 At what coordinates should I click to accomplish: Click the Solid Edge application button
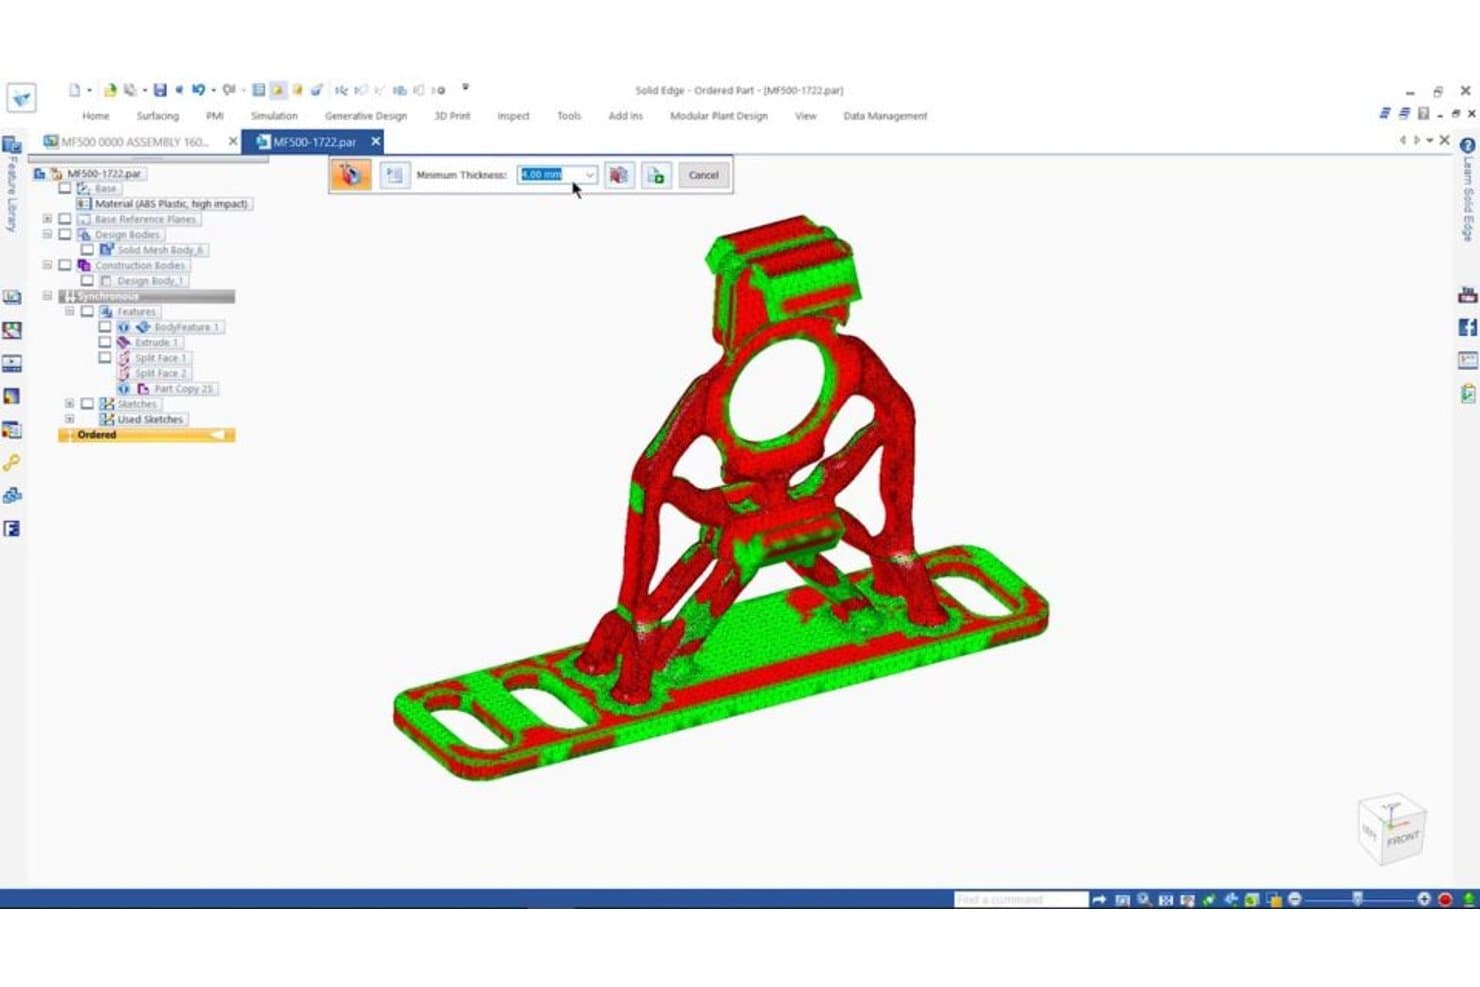click(21, 97)
